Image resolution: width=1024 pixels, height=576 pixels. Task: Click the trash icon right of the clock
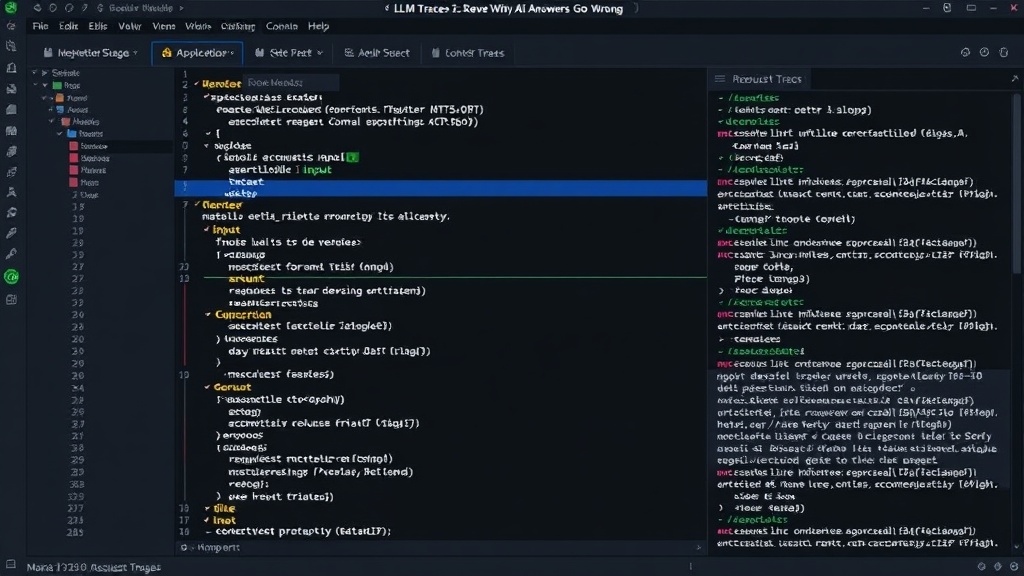click(1004, 52)
